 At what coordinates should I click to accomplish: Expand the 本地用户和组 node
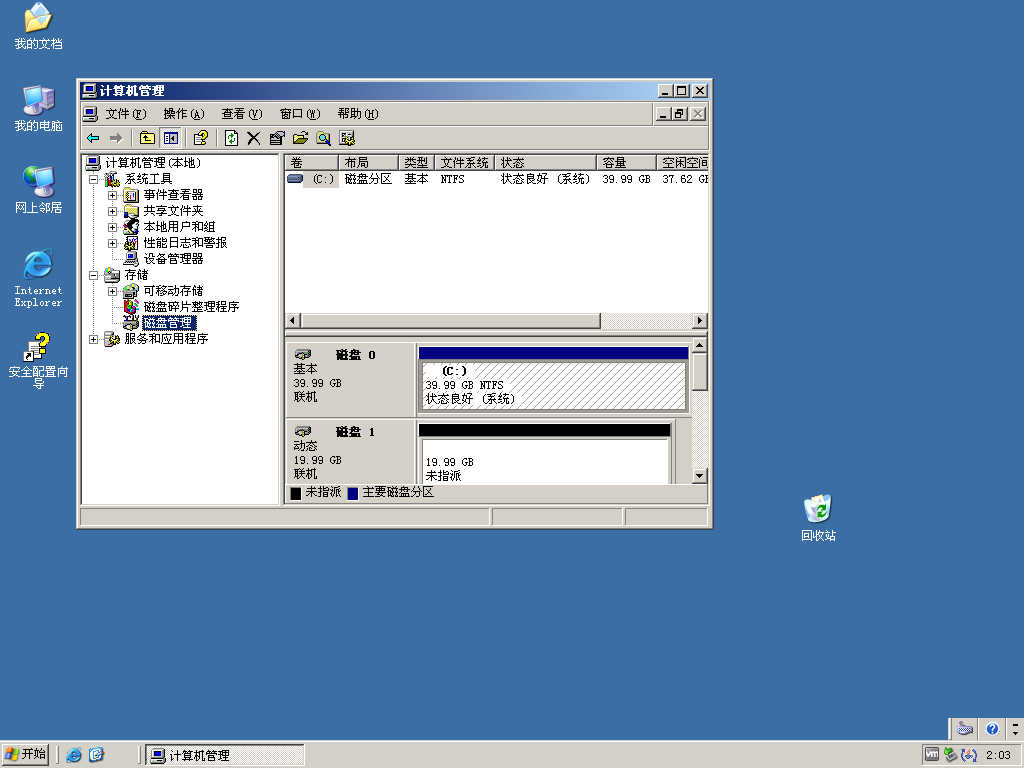pyautogui.click(x=112, y=227)
